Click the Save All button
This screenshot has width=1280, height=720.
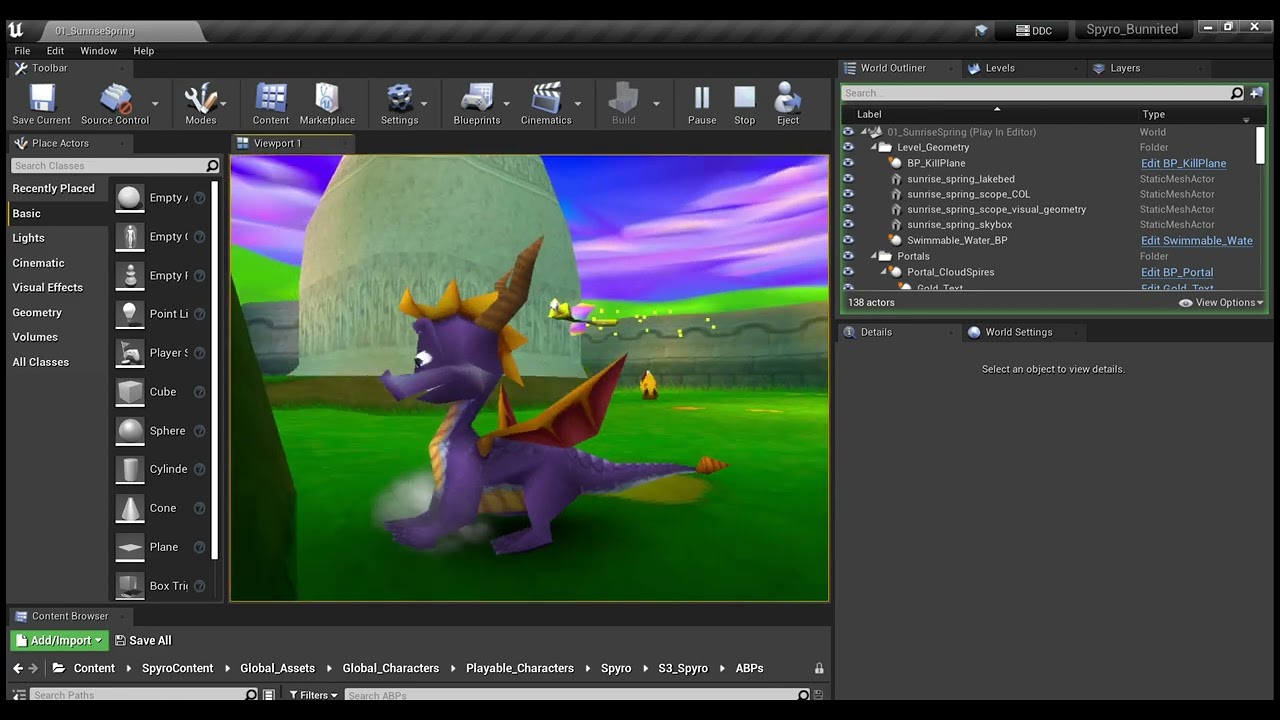(143, 641)
